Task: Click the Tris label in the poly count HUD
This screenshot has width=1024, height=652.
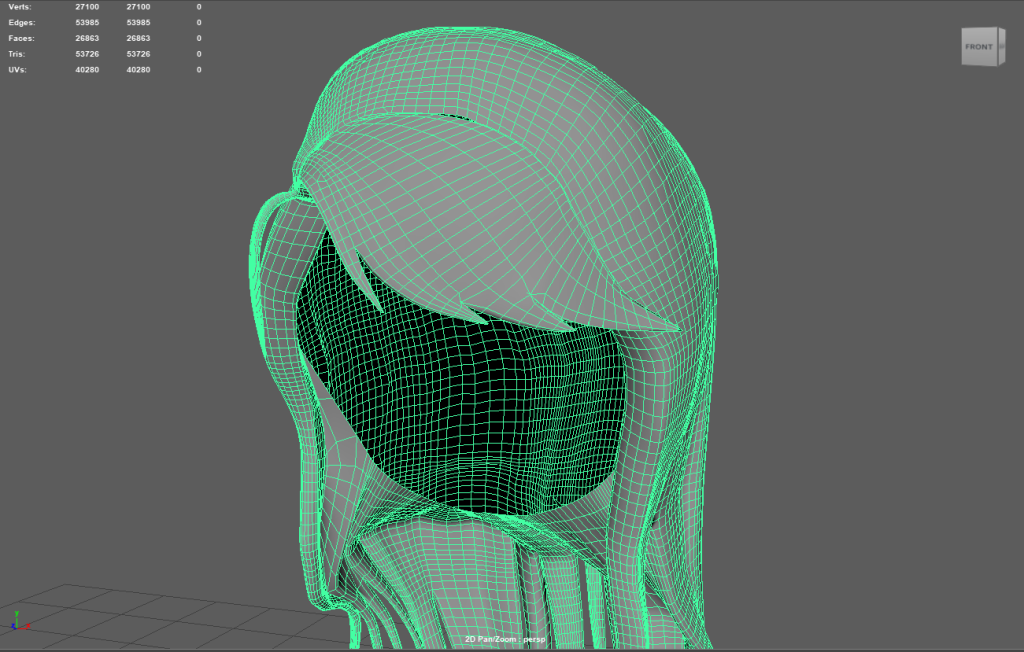Action: 19,54
